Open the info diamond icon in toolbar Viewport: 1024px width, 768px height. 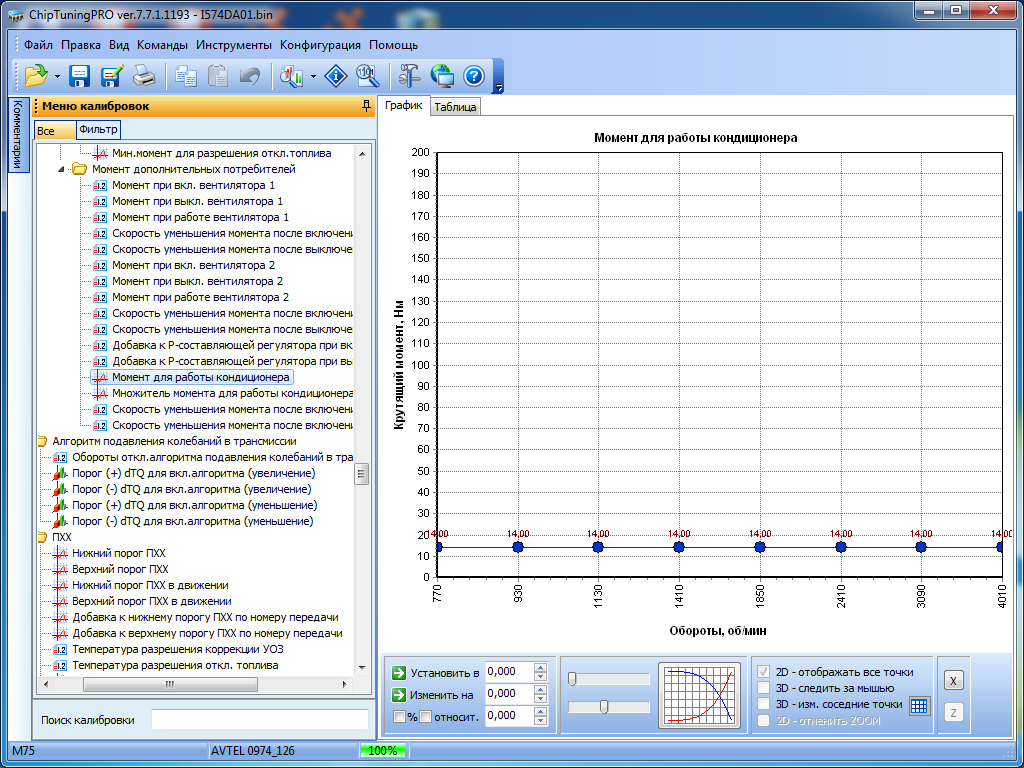tap(337, 75)
